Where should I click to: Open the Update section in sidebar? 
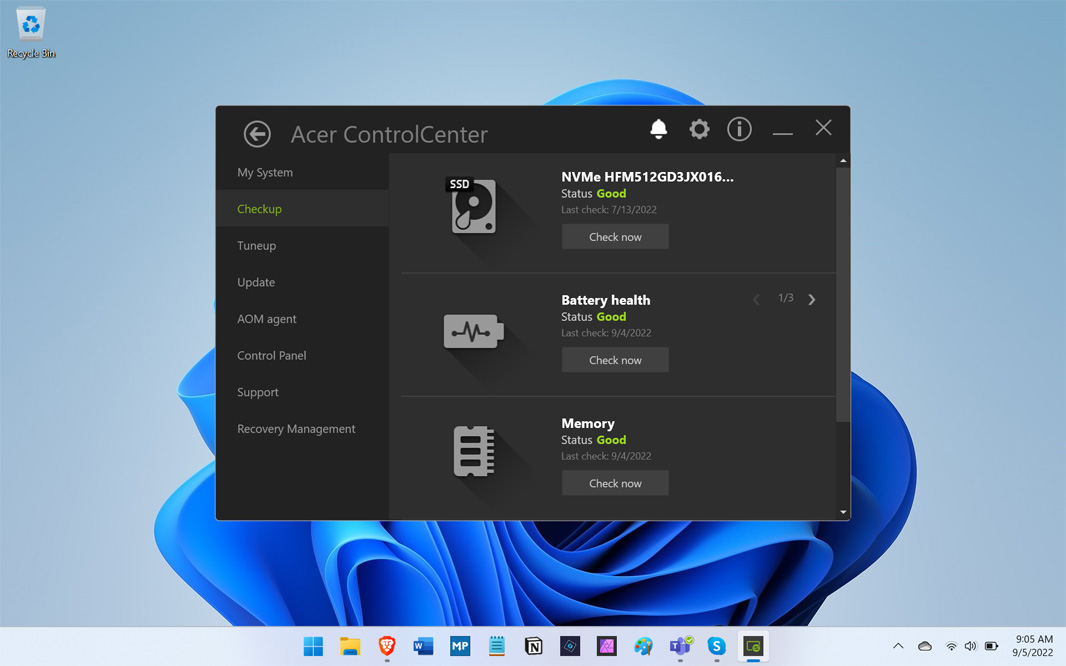click(x=256, y=282)
